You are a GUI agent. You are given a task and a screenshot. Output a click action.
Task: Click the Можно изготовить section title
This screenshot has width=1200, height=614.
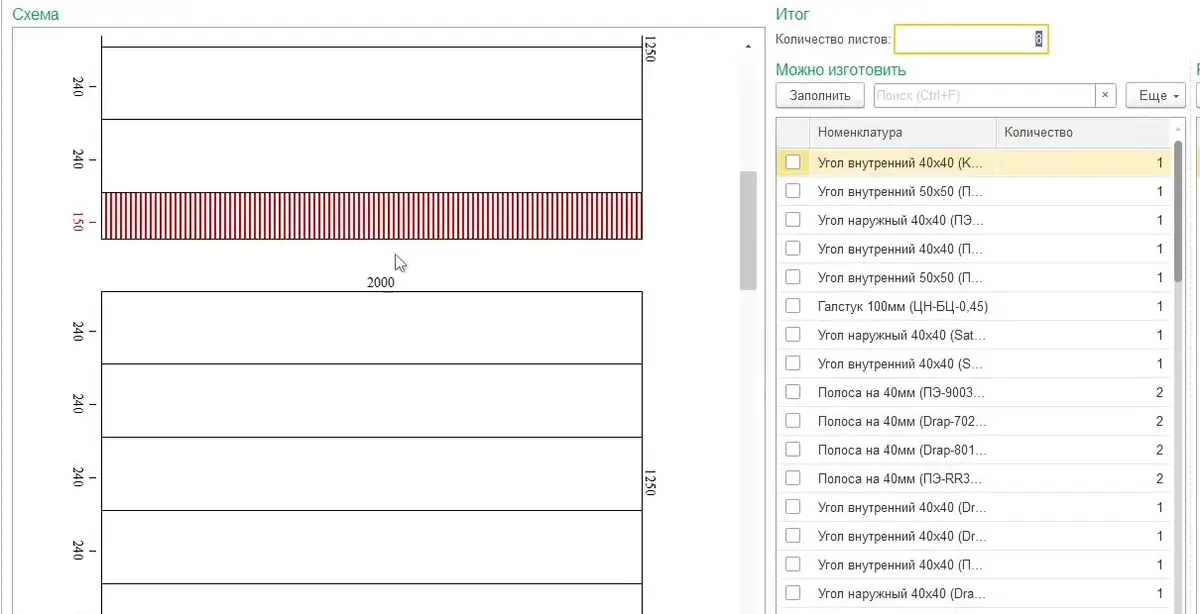(841, 70)
